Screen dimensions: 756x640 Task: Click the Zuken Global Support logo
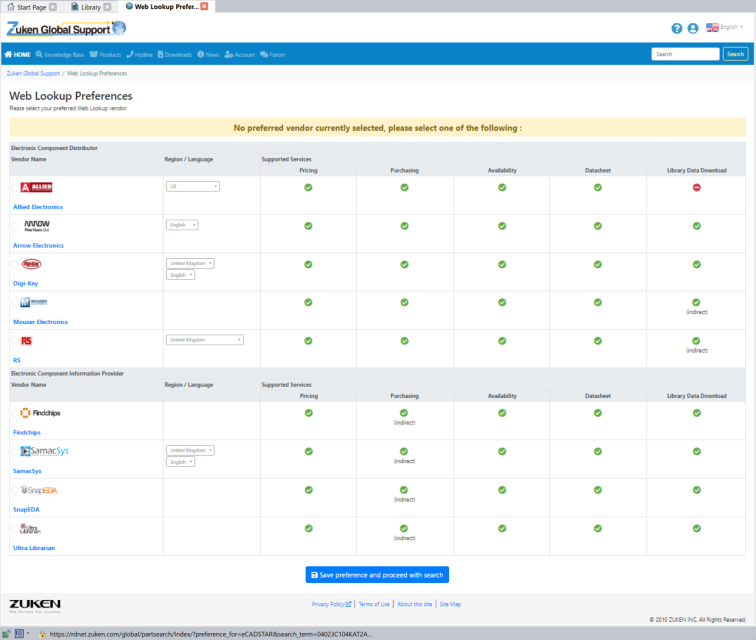66,29
